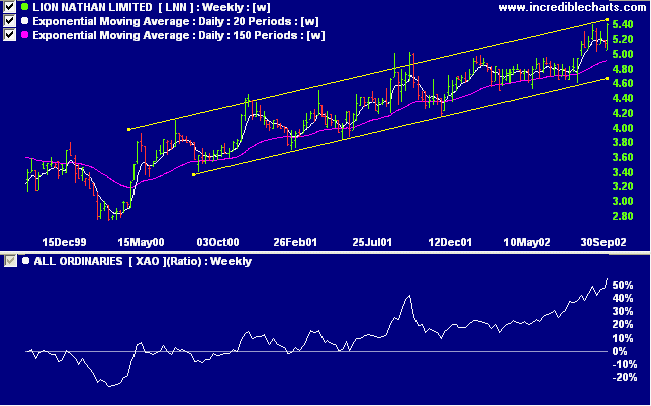Click the magenta 150 Periods EMA dot
Screen dimensions: 651x406
(24, 35)
